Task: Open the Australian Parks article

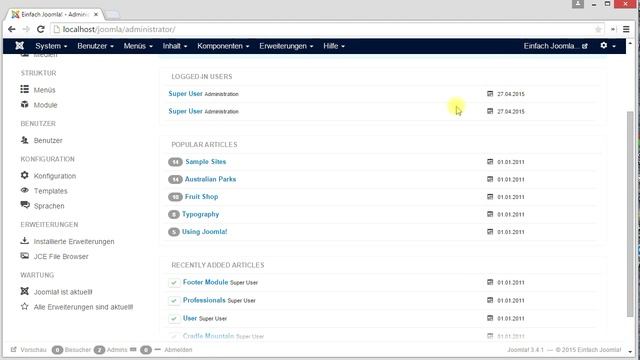Action: click(x=210, y=179)
